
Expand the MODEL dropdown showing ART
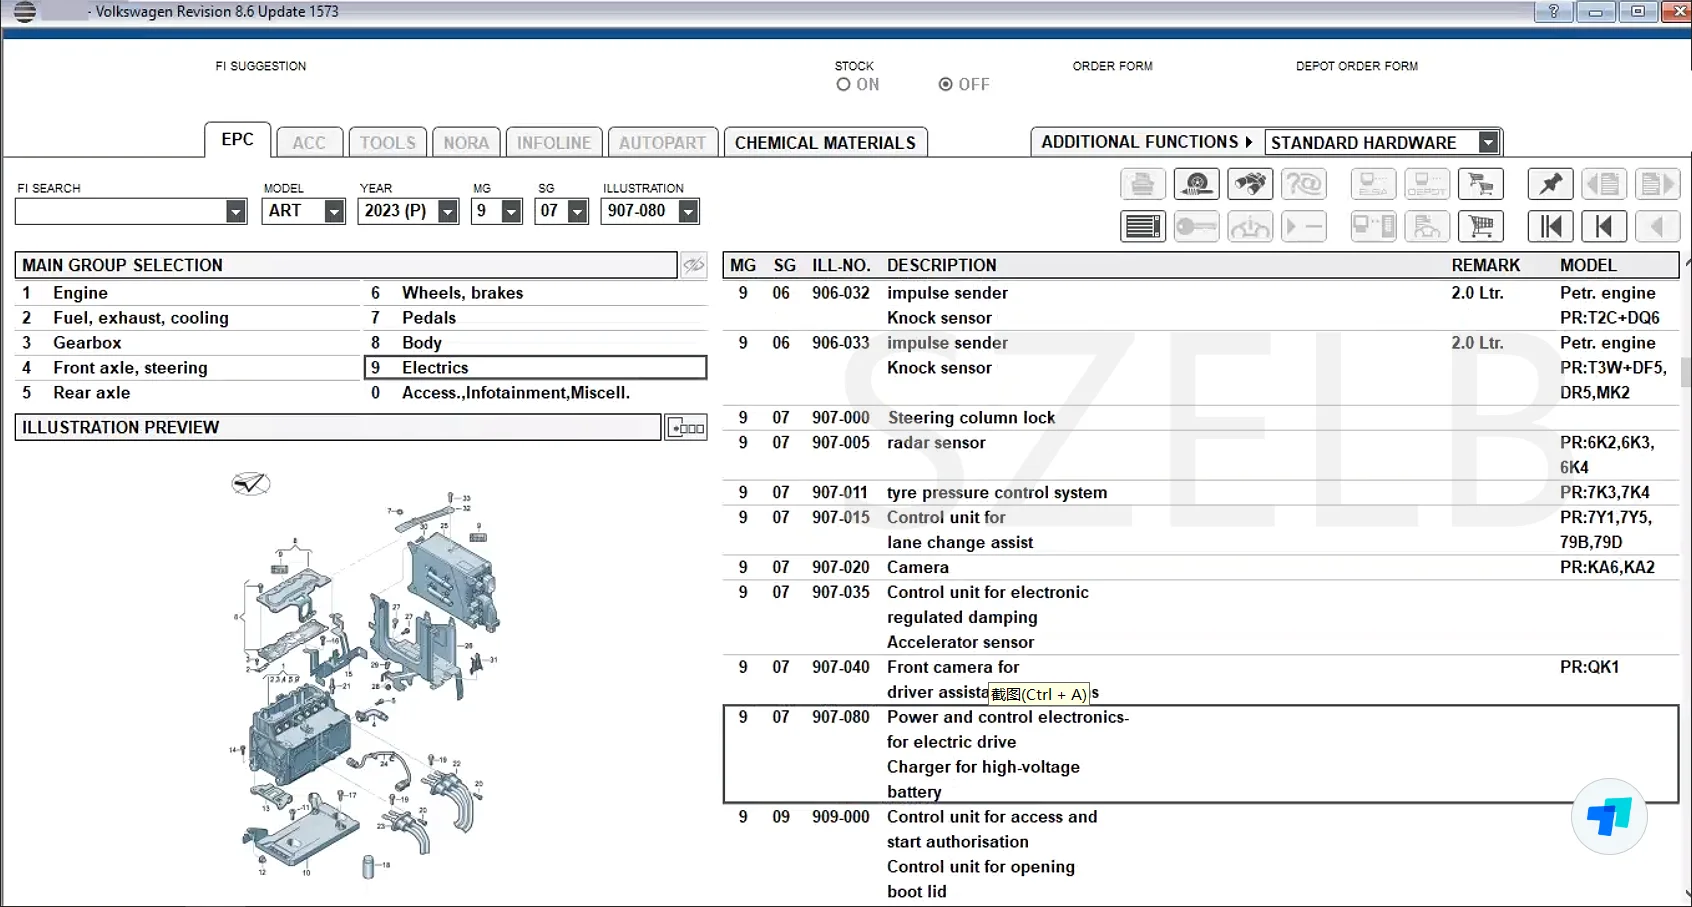[x=334, y=211]
